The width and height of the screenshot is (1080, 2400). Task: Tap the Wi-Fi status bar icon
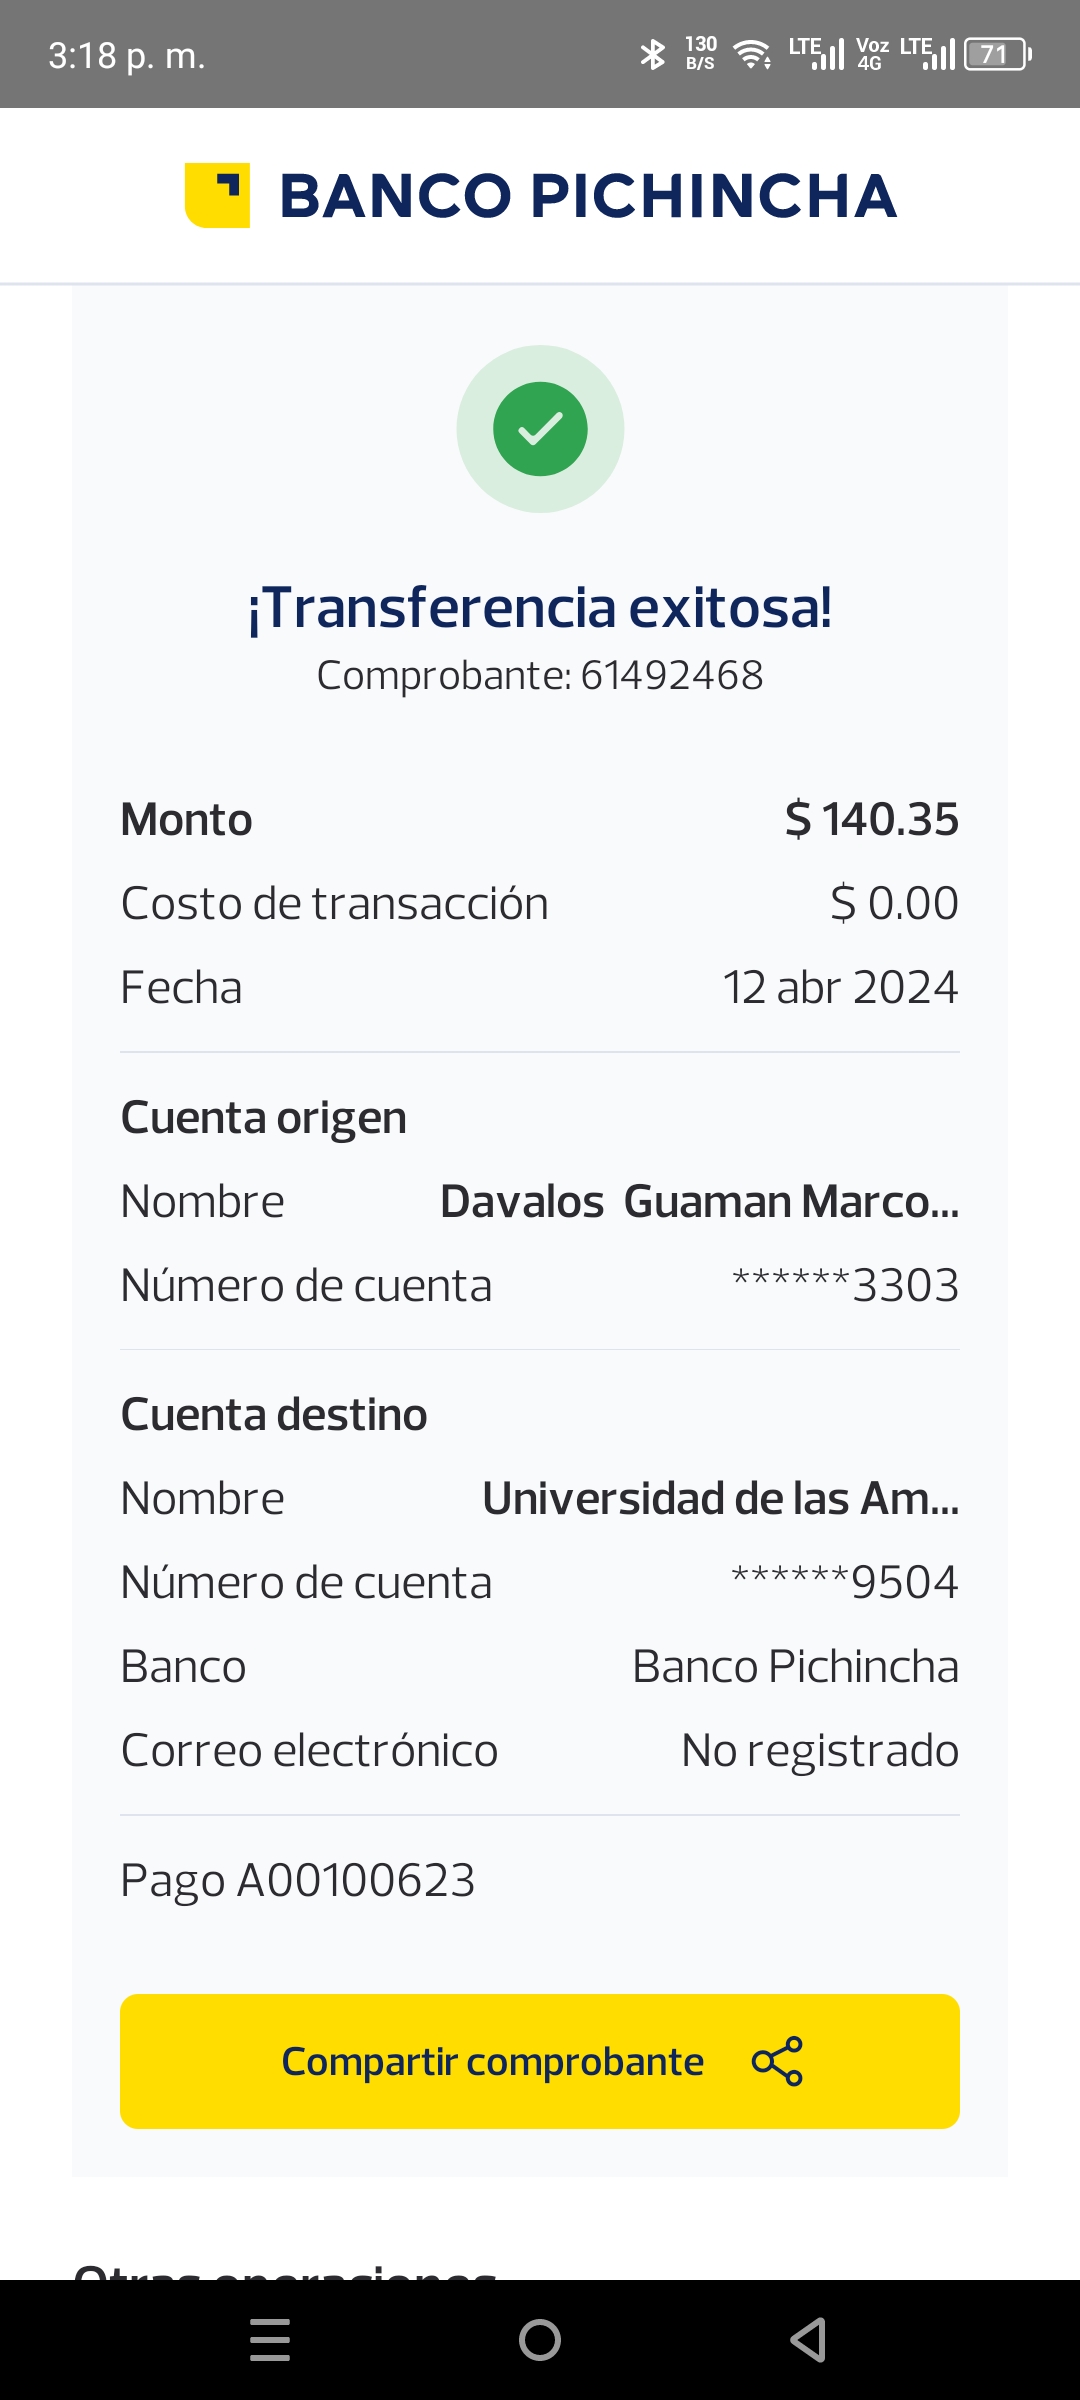pyautogui.click(x=752, y=54)
